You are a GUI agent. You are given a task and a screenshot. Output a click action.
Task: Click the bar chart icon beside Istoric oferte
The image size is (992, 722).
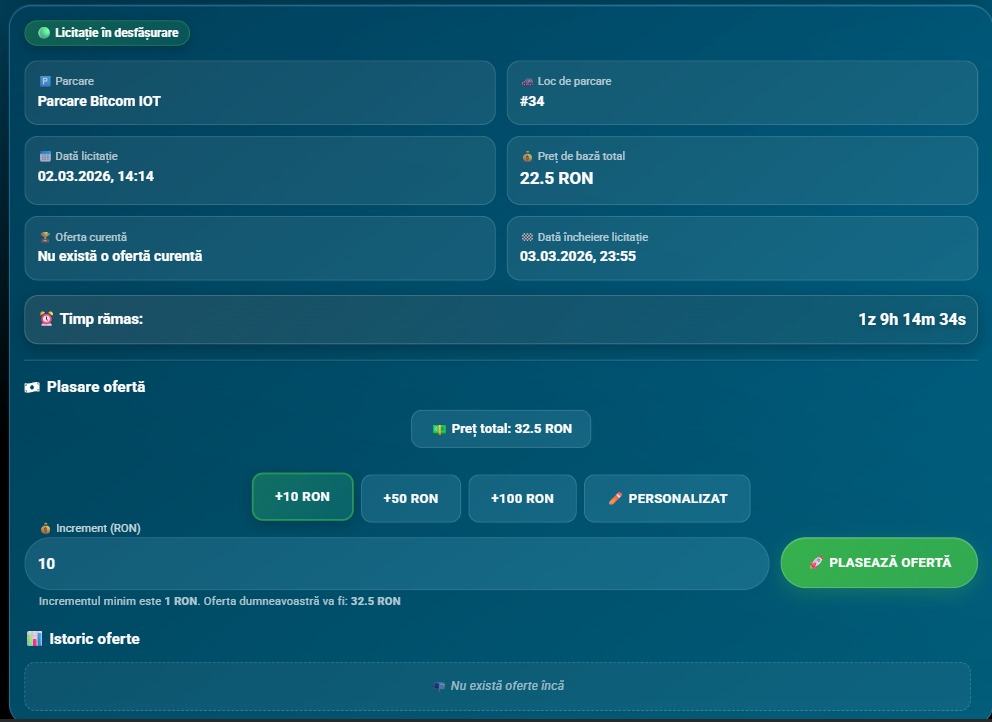(x=35, y=638)
